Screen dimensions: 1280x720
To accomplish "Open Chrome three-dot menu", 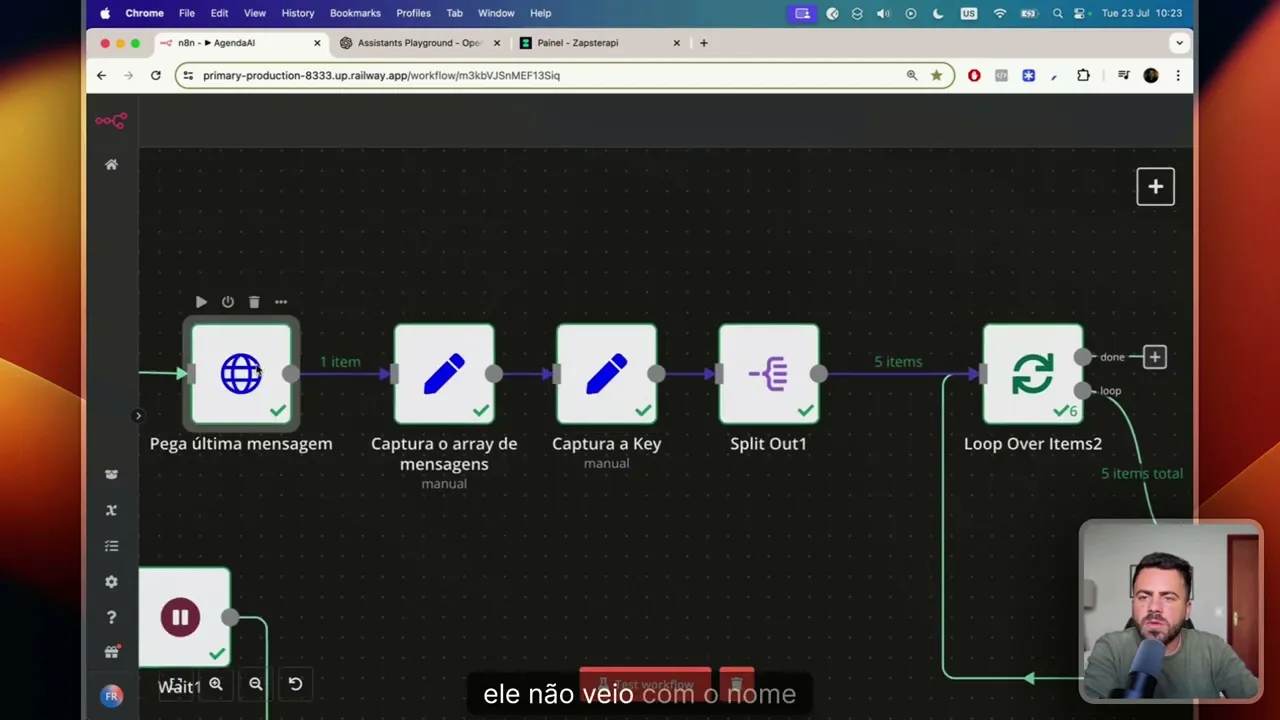I will (x=1178, y=75).
